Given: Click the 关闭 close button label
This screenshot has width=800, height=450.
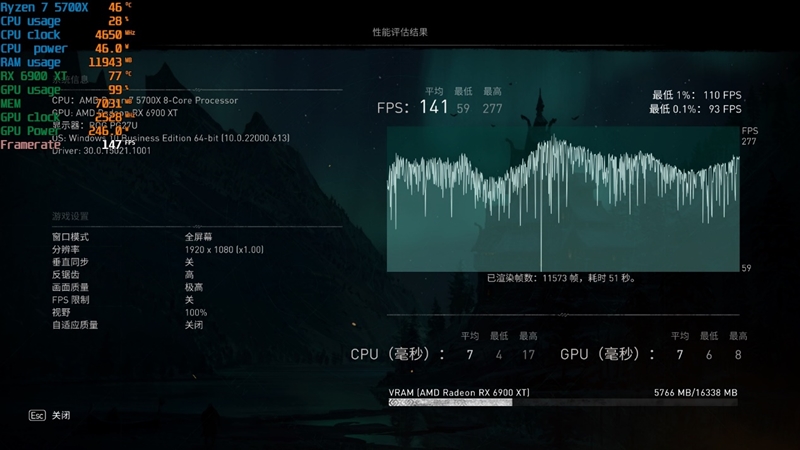Looking at the screenshot, I should click(x=61, y=415).
